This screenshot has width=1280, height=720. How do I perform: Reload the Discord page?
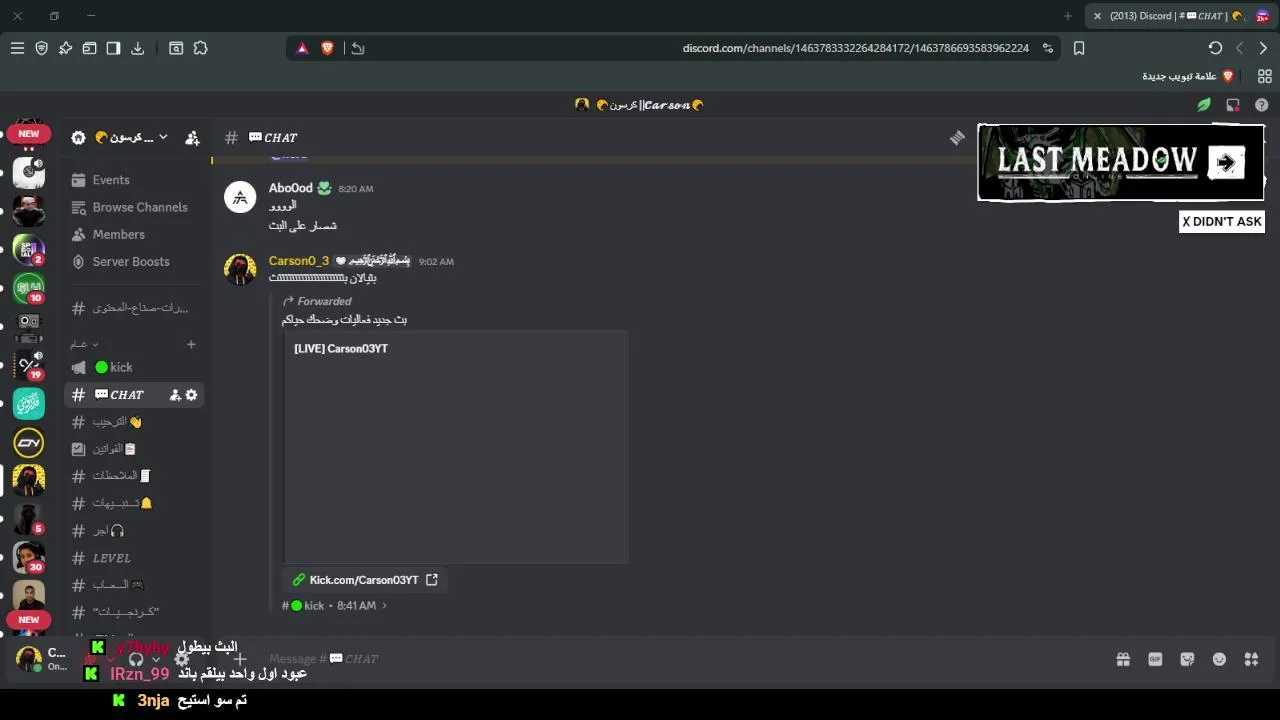coord(1215,48)
